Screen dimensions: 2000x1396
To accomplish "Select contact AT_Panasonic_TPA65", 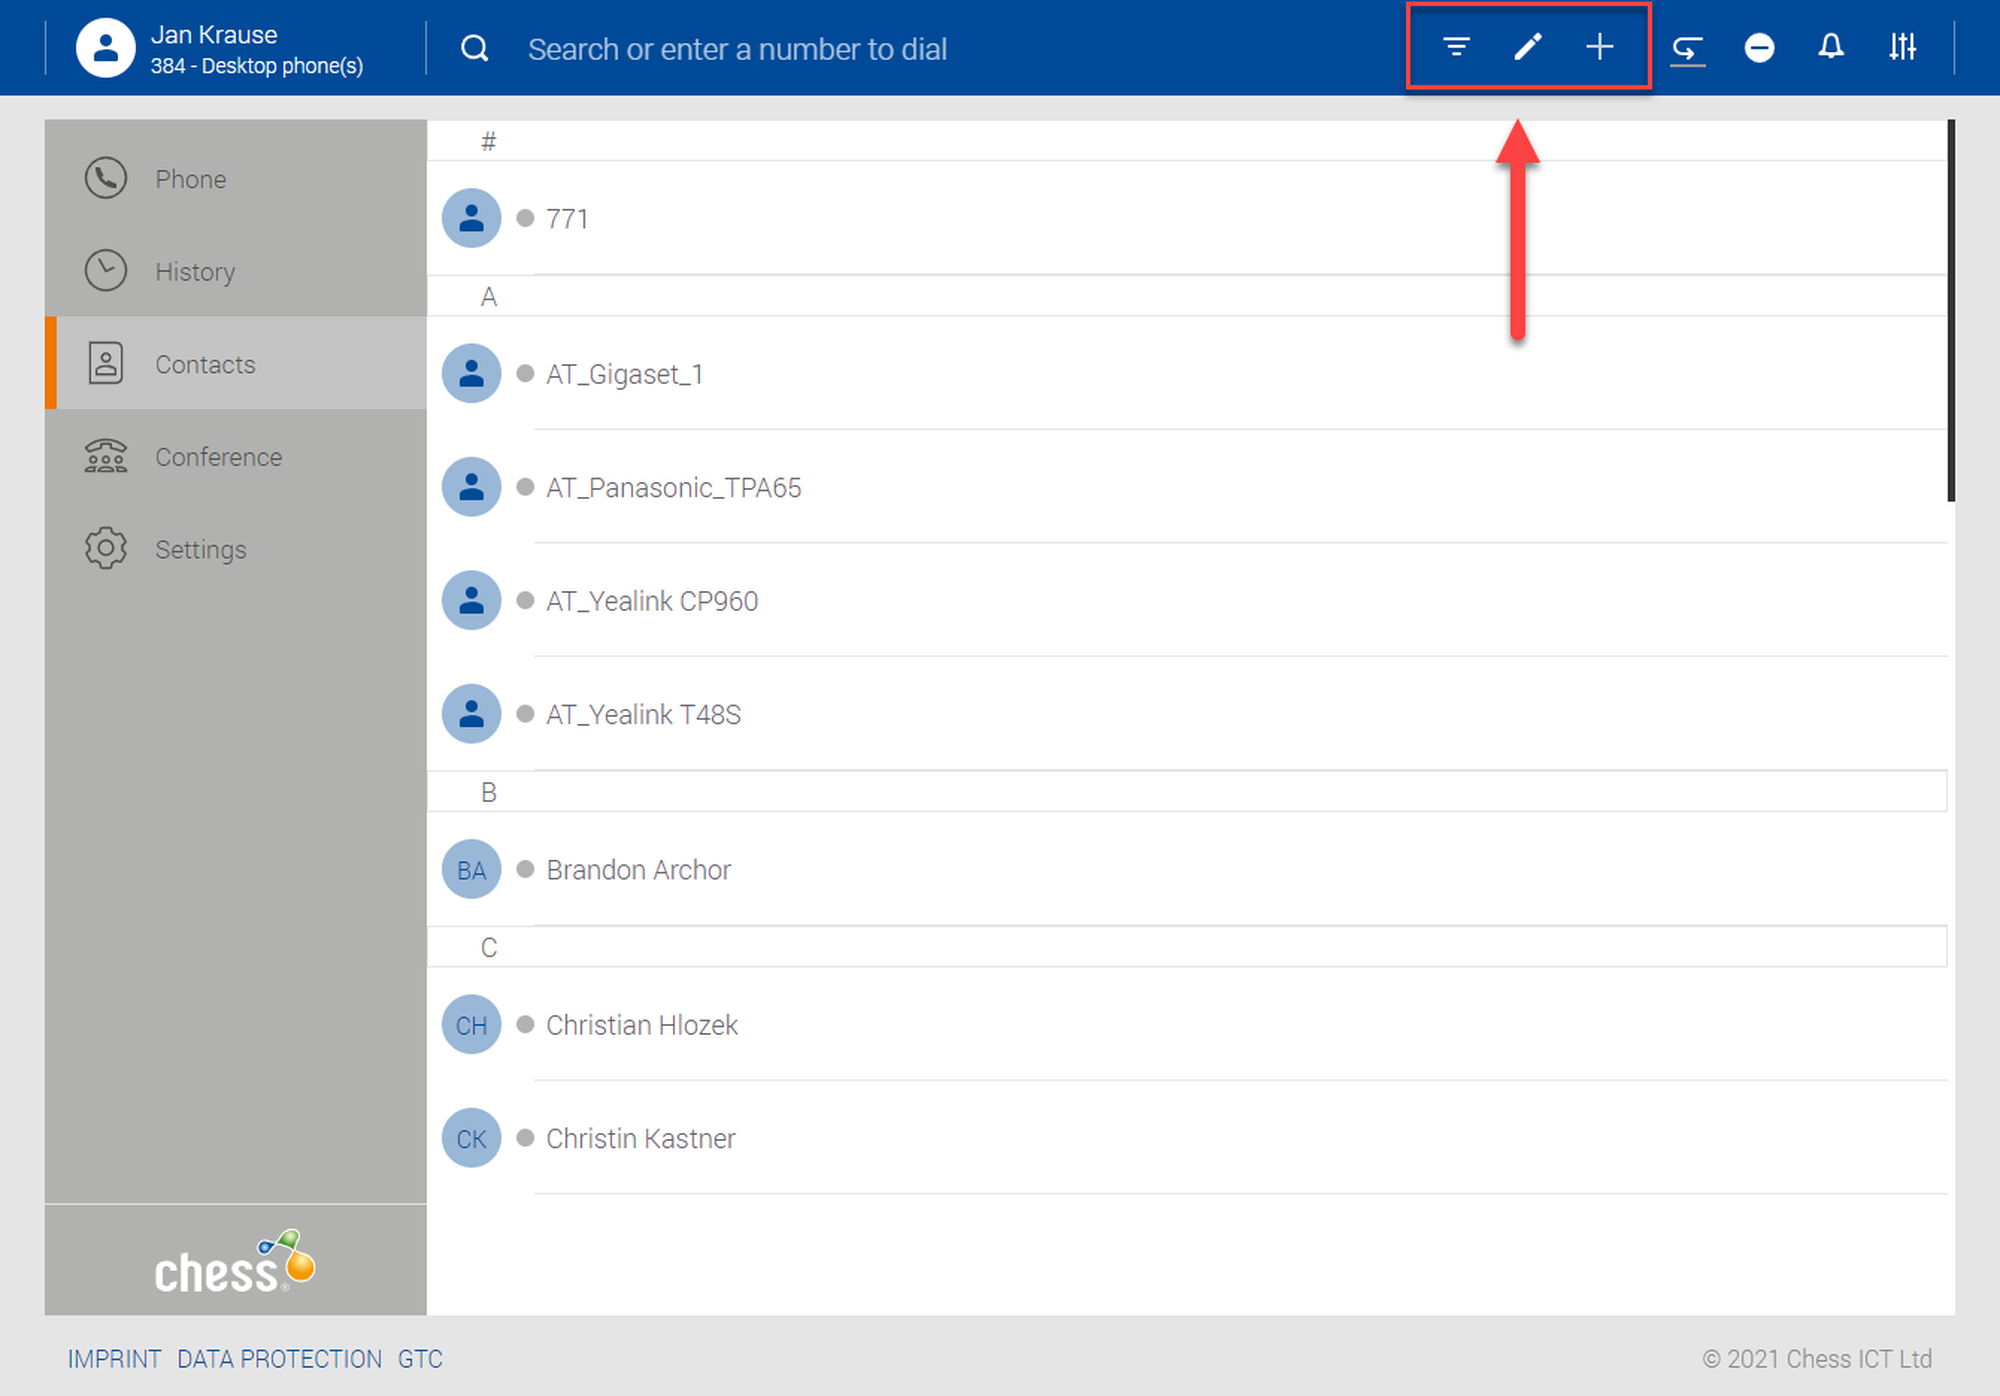I will [673, 488].
